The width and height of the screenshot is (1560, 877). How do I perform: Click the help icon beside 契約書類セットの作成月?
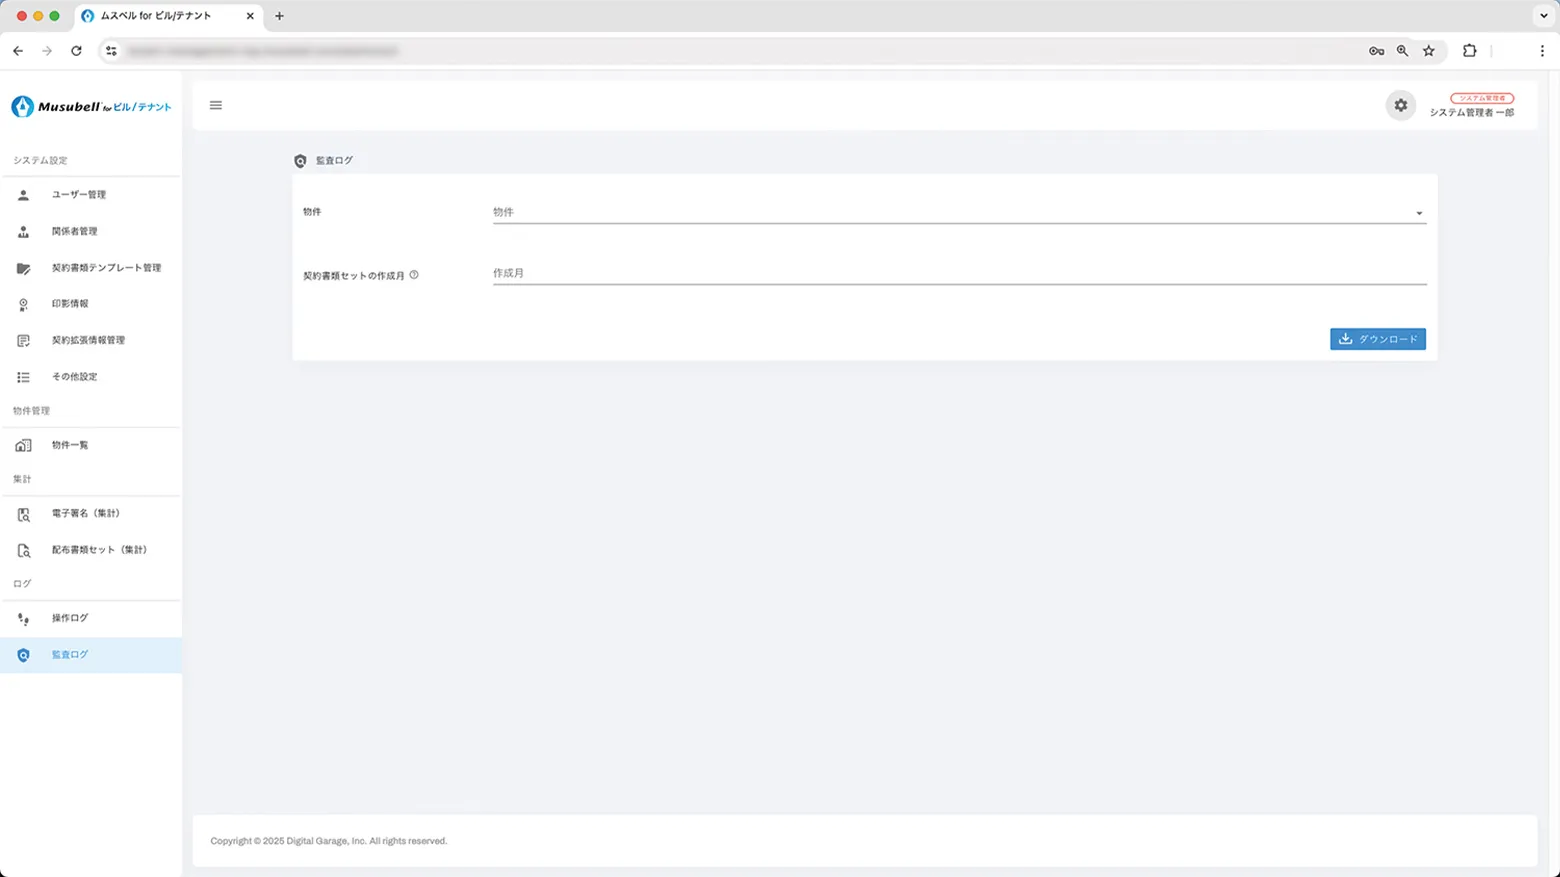[414, 275]
